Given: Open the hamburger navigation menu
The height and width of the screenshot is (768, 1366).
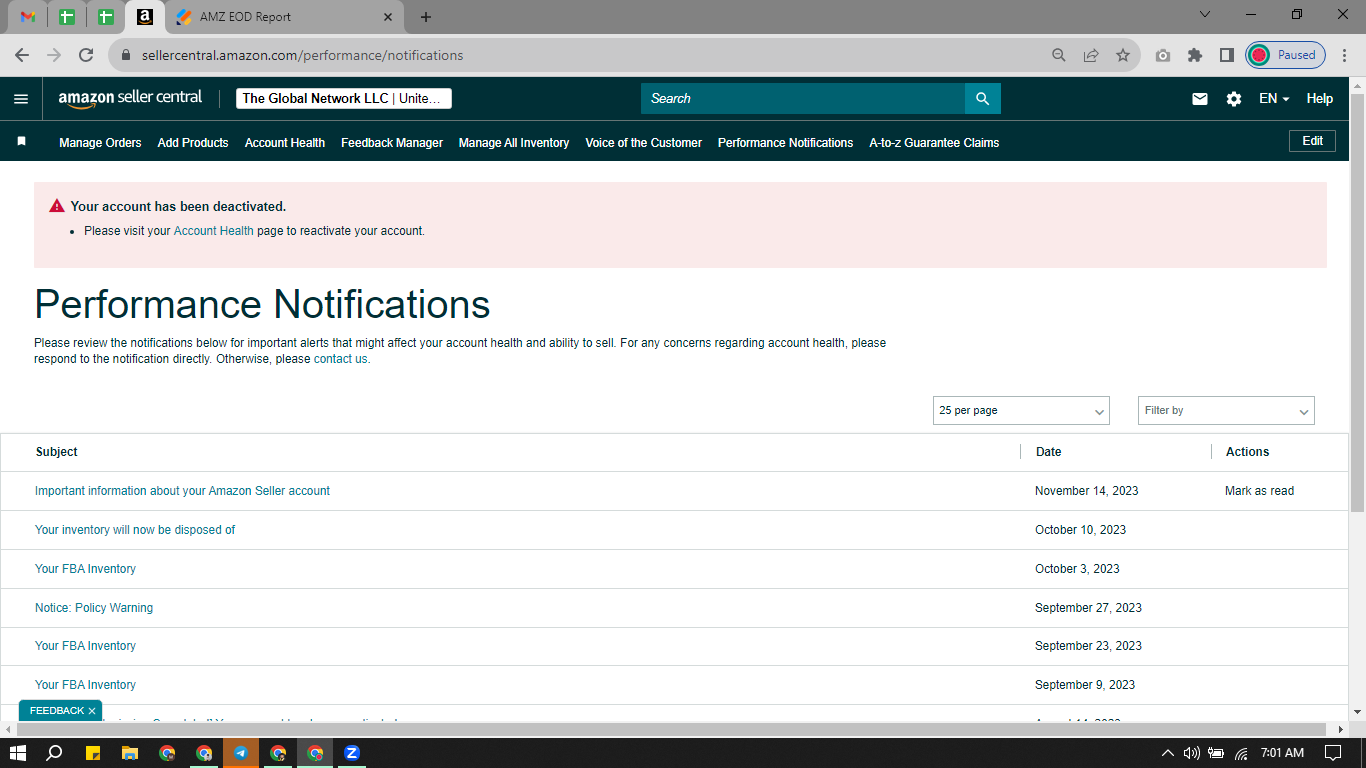Looking at the screenshot, I should [21, 99].
